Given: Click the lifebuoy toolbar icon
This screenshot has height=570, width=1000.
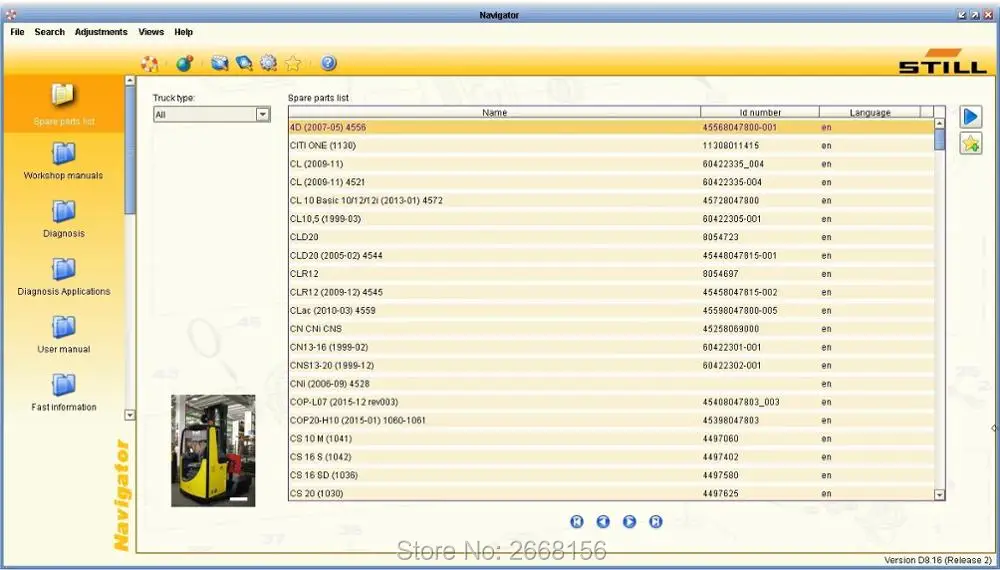Looking at the screenshot, I should click(x=149, y=63).
